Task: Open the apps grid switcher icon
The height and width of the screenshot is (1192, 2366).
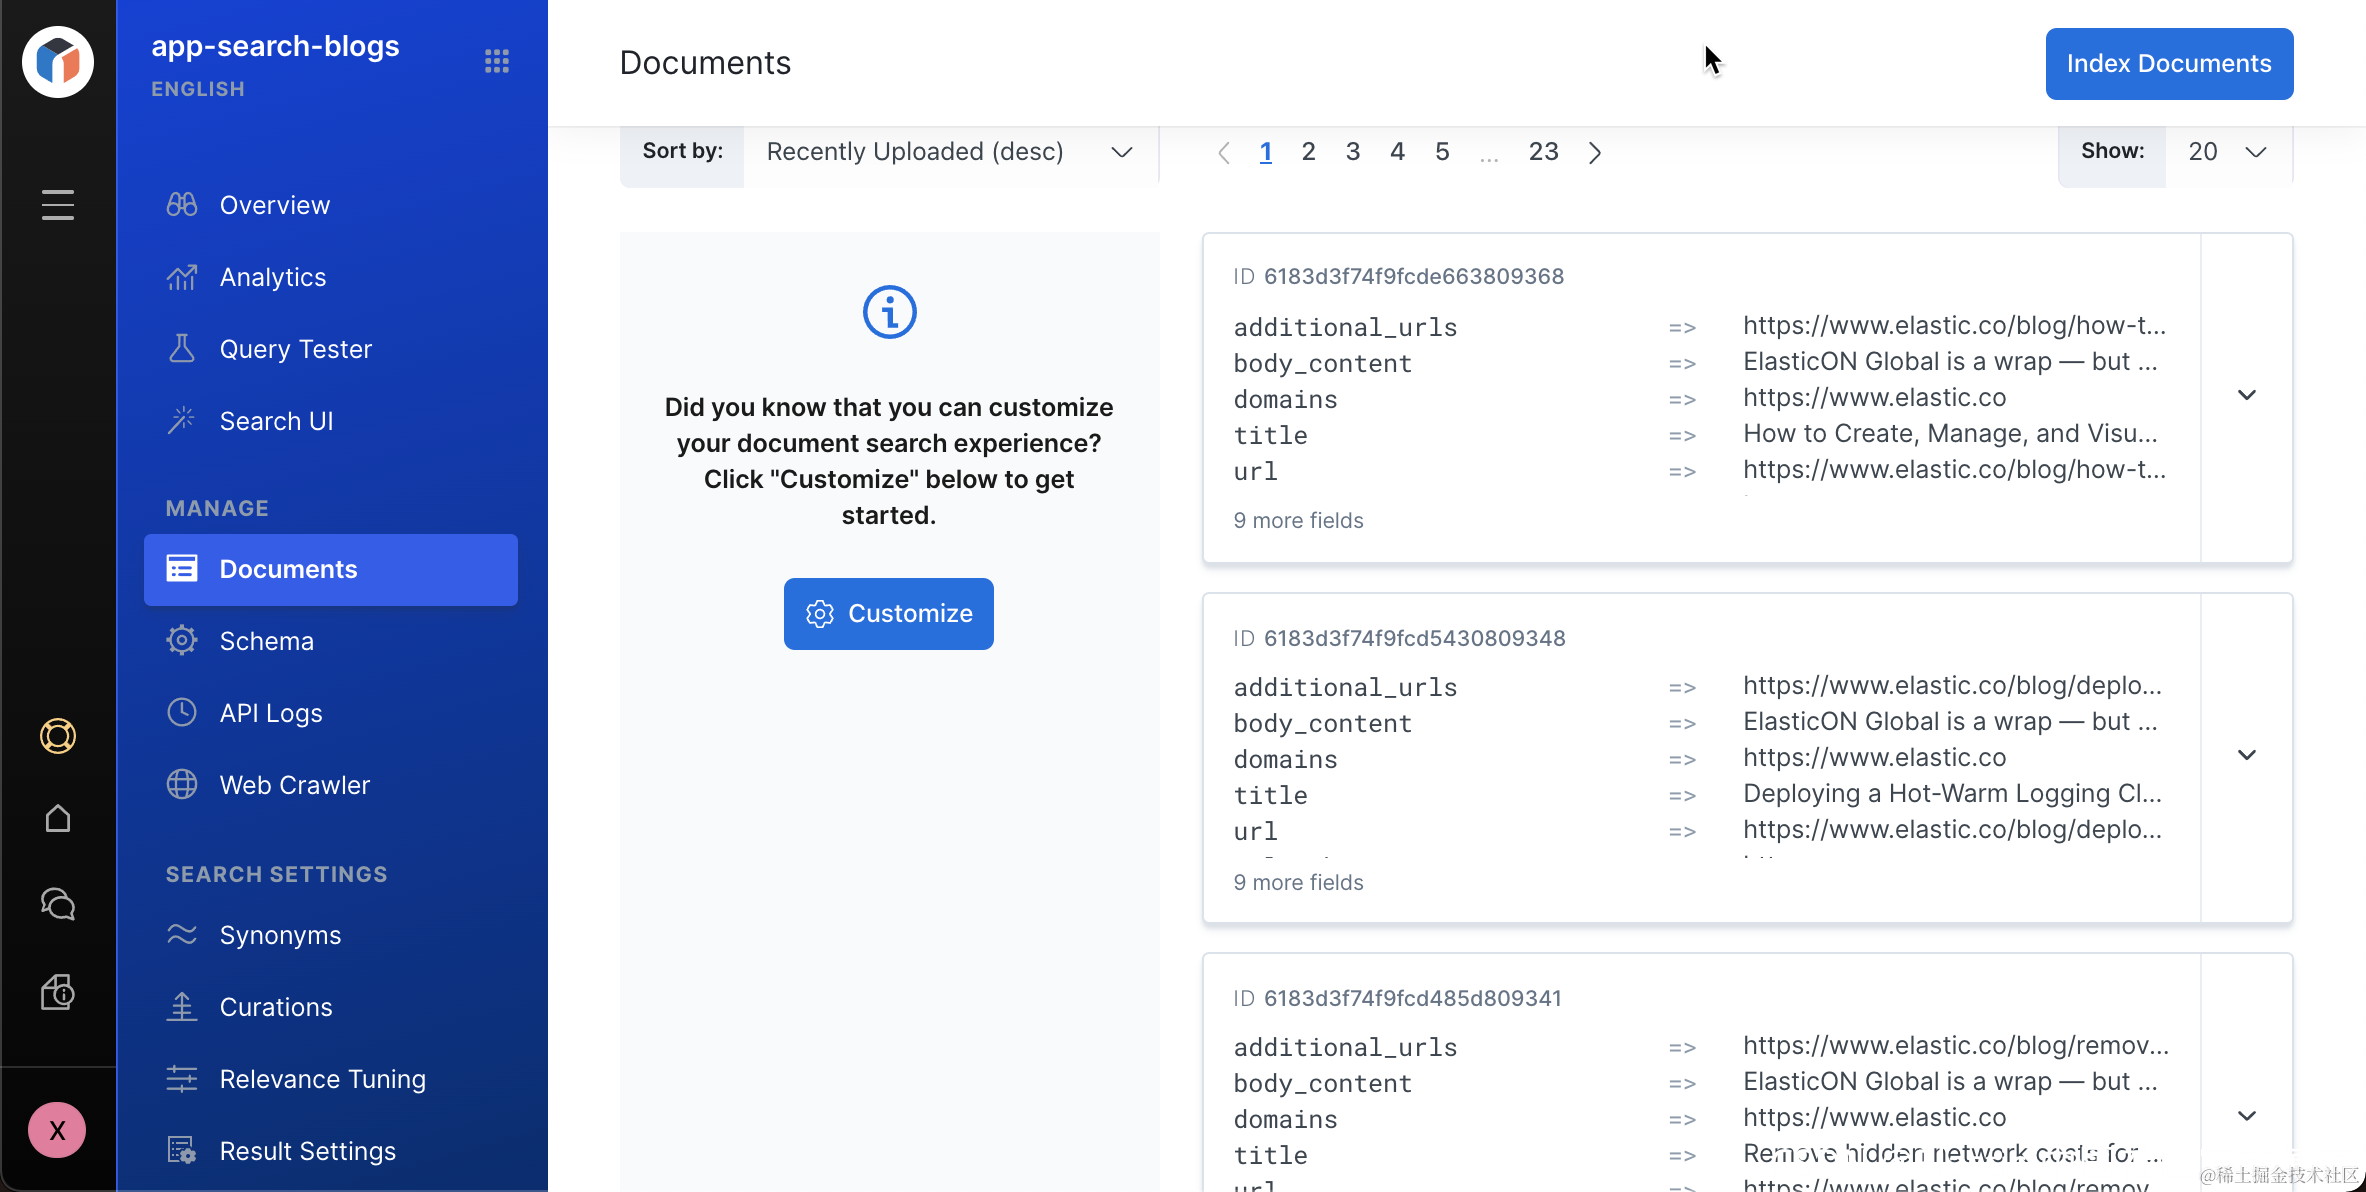Action: click(x=497, y=61)
